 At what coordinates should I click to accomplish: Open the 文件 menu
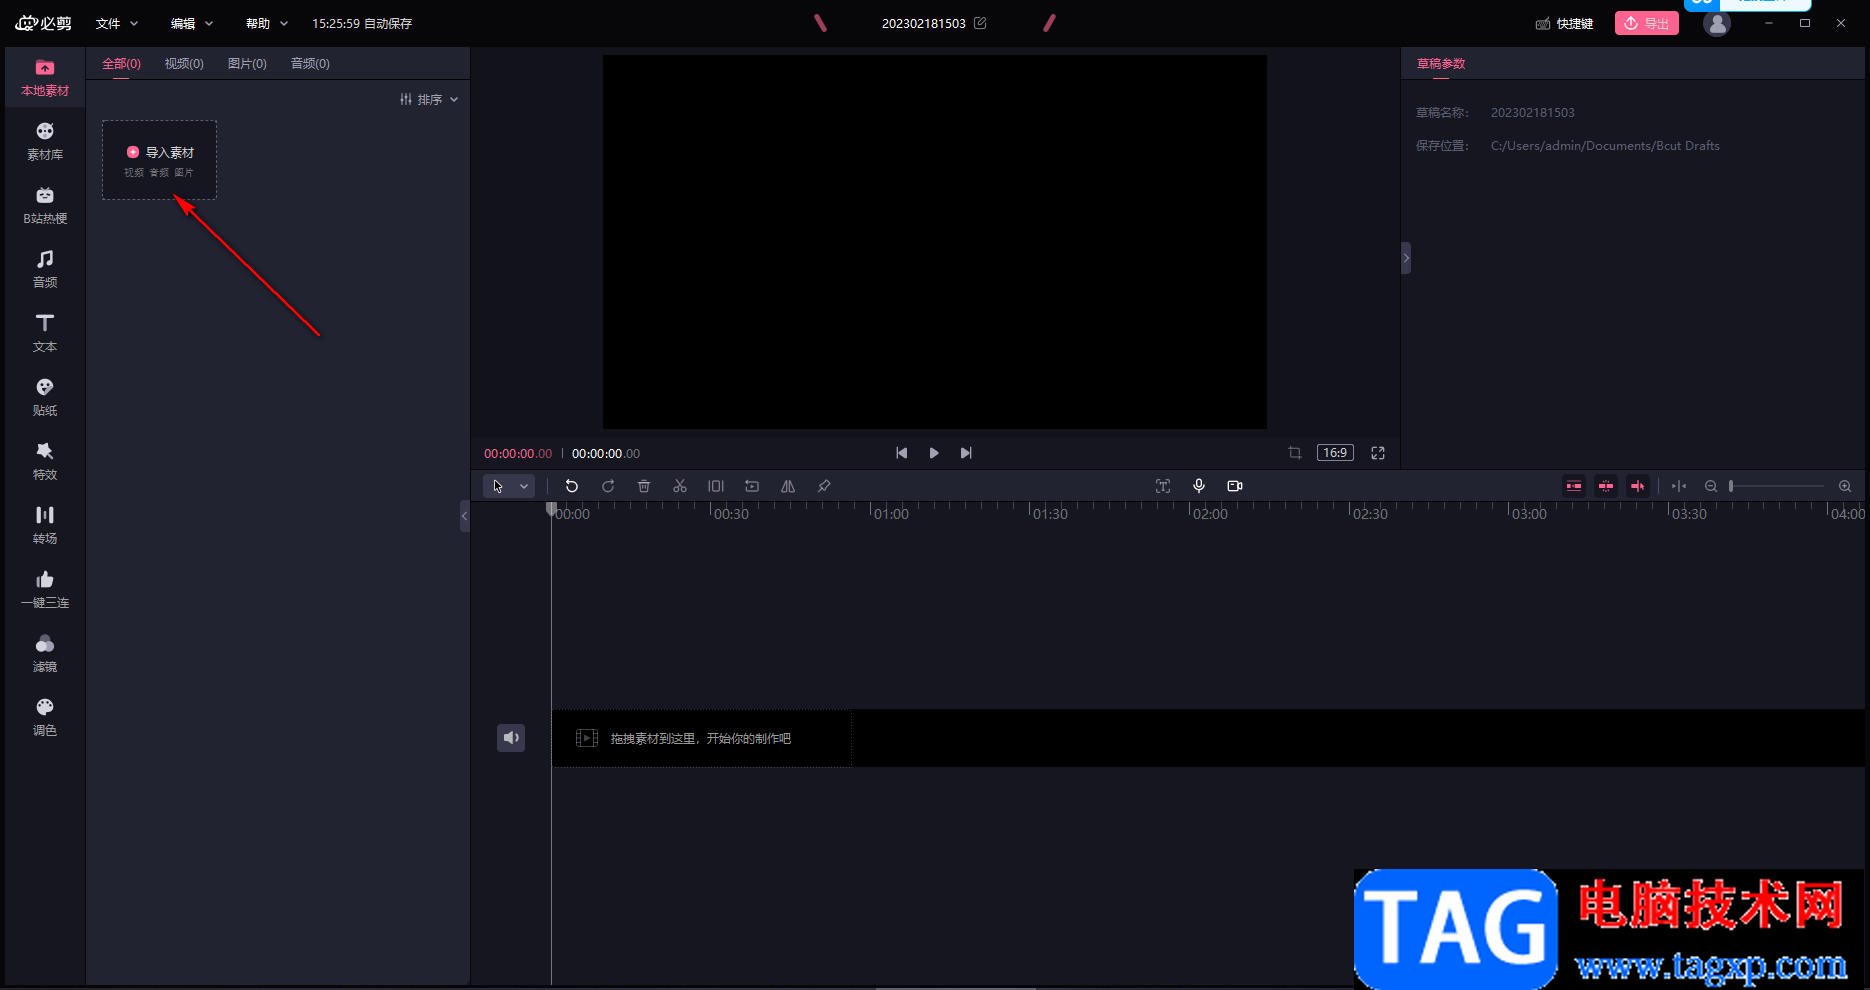(116, 23)
